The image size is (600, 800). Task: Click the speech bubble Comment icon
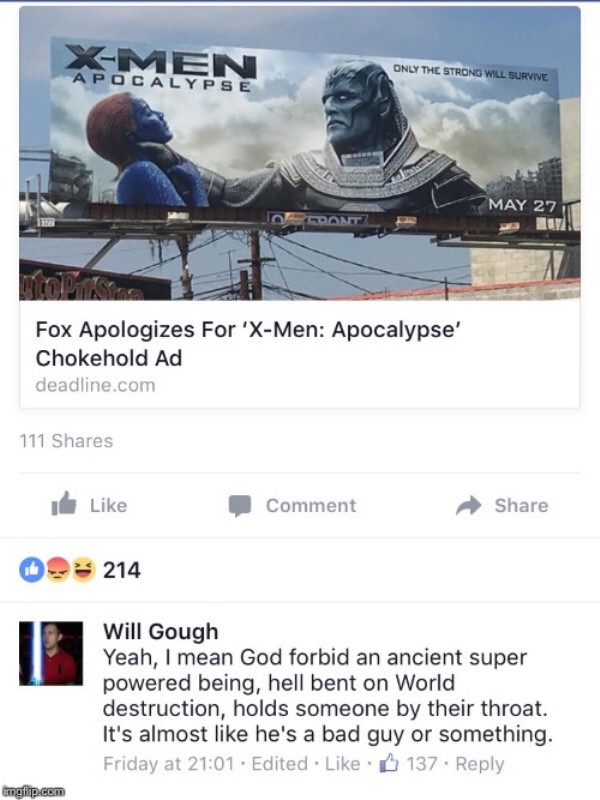click(239, 506)
